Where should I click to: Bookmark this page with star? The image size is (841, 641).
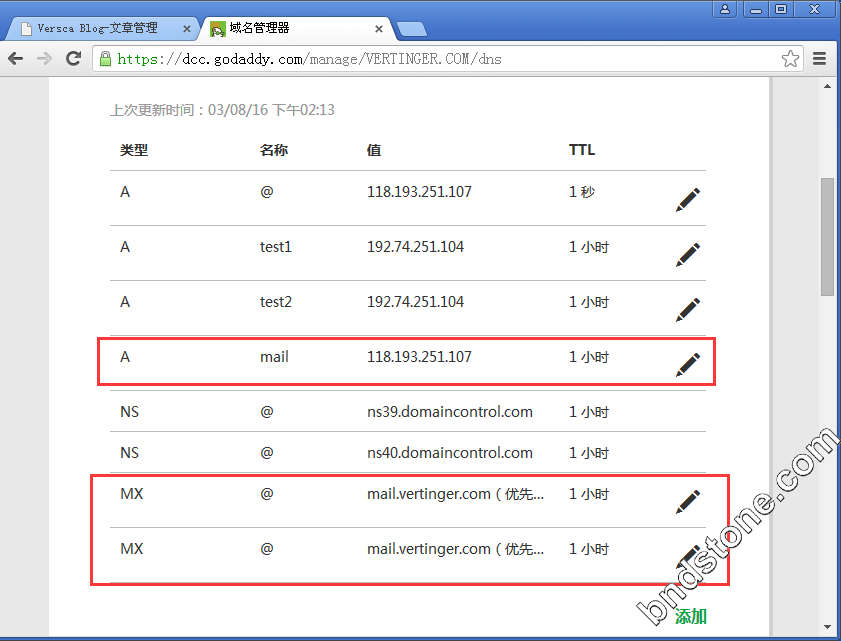click(x=790, y=58)
